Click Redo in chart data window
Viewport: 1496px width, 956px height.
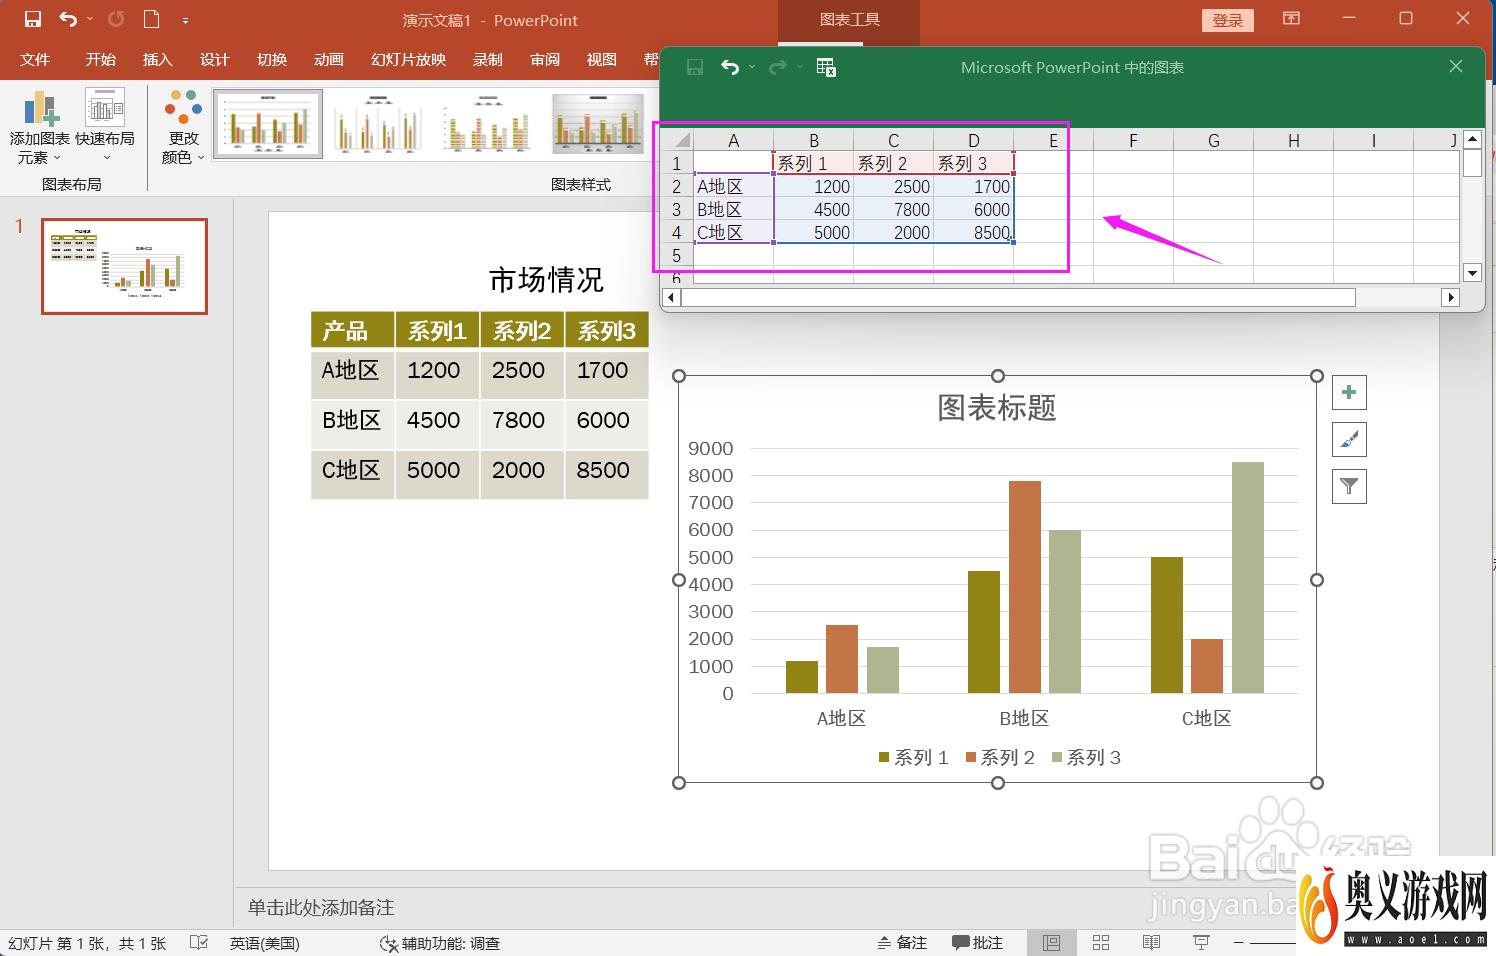point(778,67)
